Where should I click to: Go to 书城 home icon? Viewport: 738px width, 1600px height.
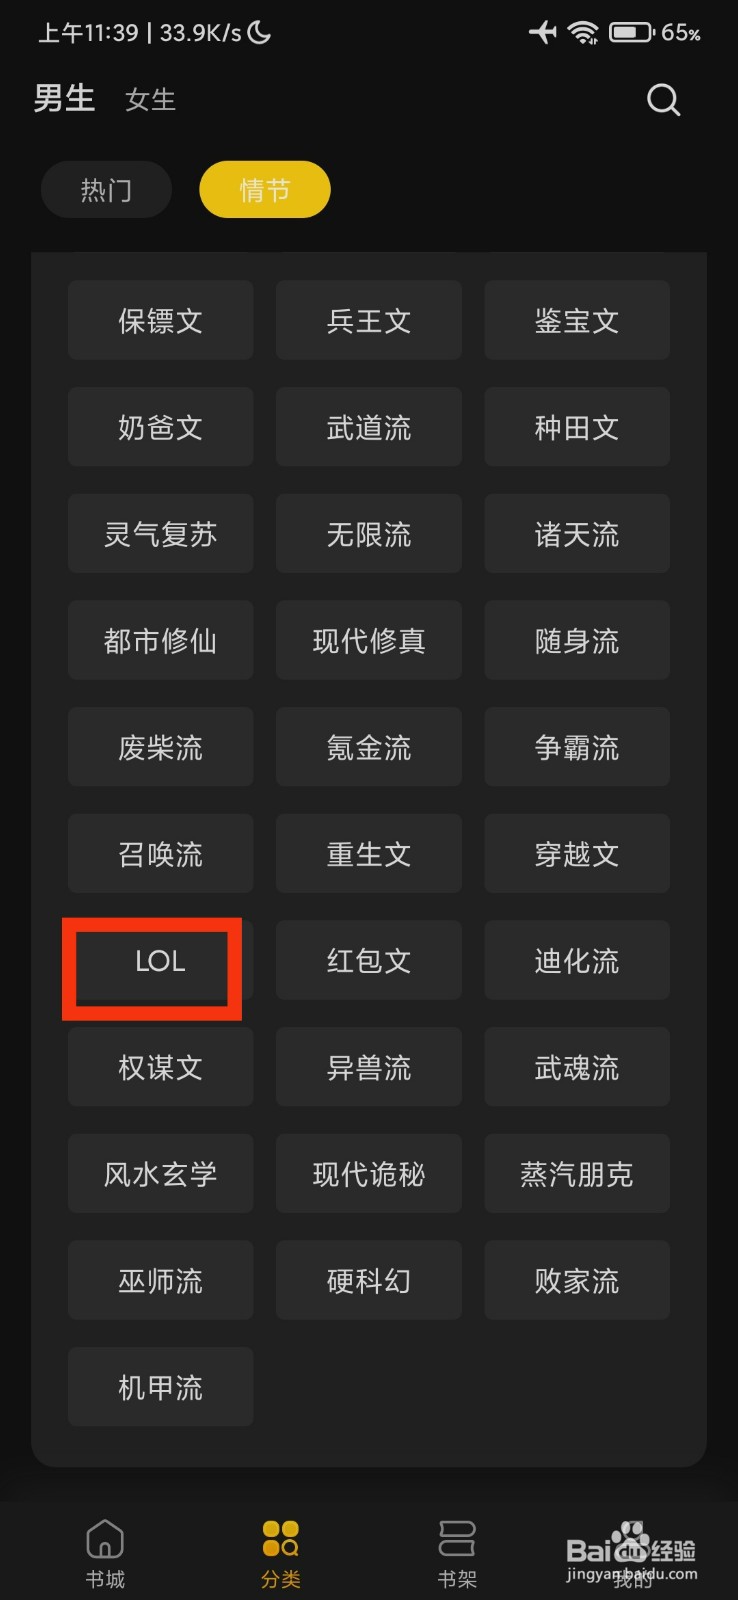click(x=105, y=1539)
